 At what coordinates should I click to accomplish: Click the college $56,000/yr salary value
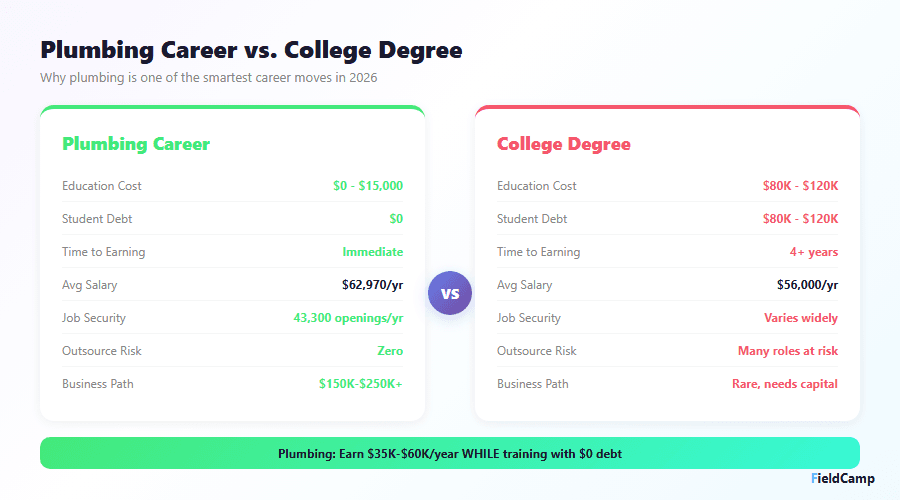(807, 285)
